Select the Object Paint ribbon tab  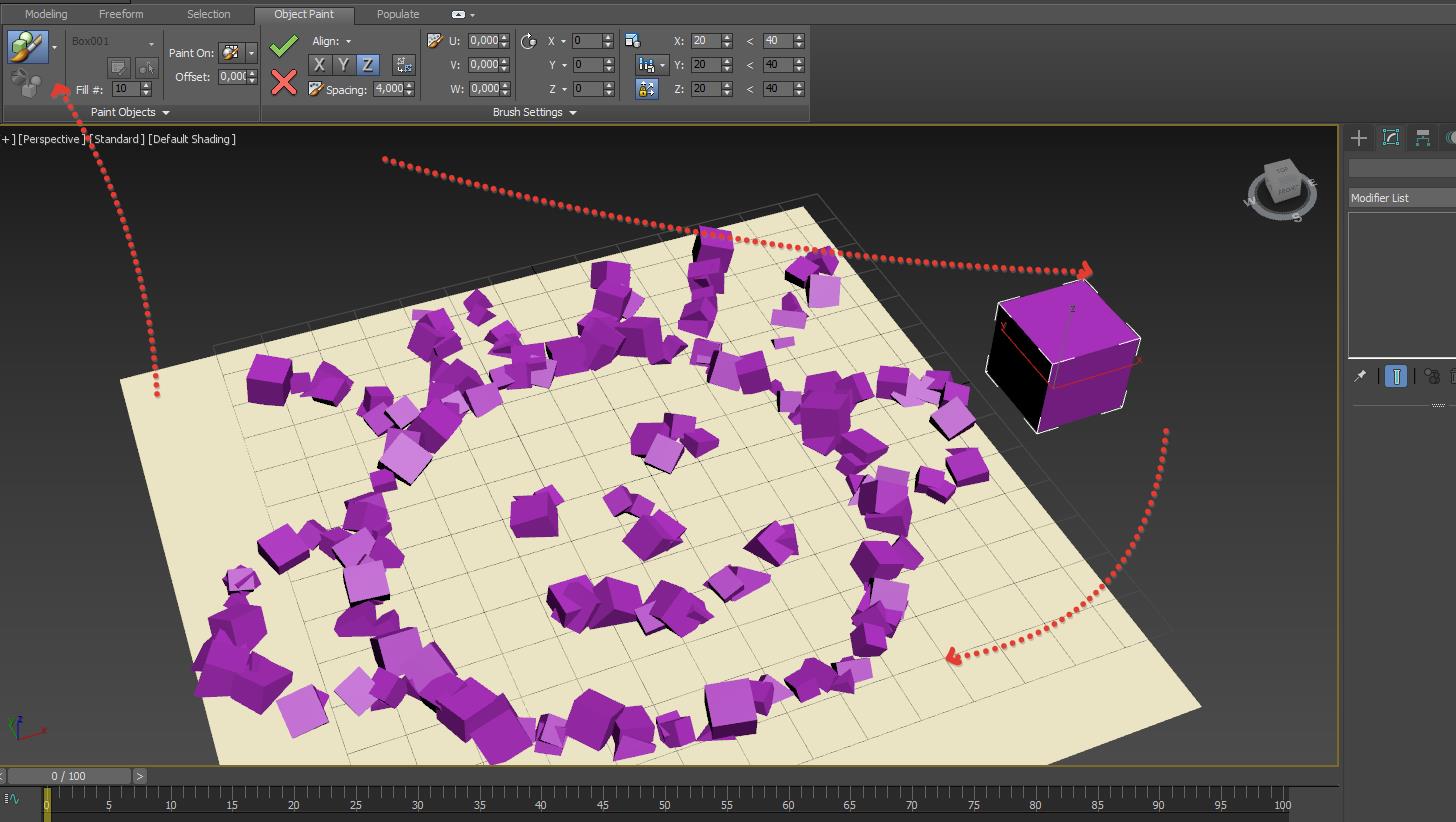tap(304, 14)
